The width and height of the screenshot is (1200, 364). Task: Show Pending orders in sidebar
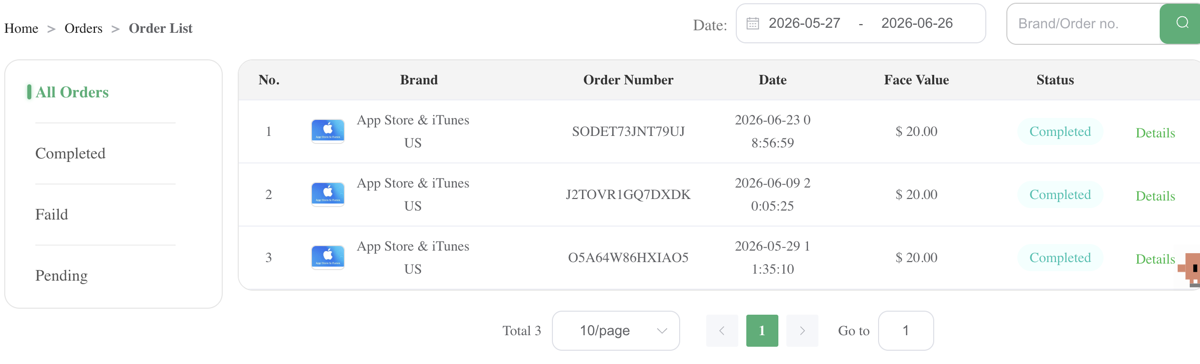click(61, 275)
